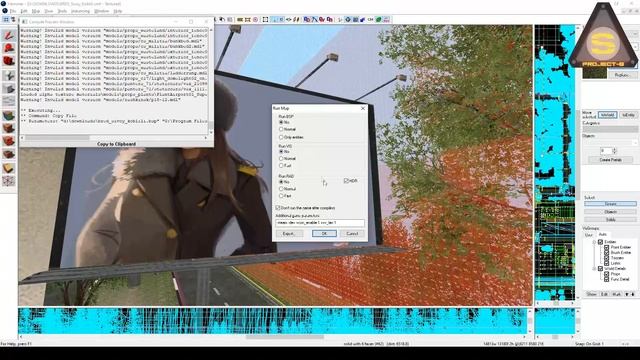Select Only entities under Run BSP
This screenshot has height=360, width=640.
[281, 137]
